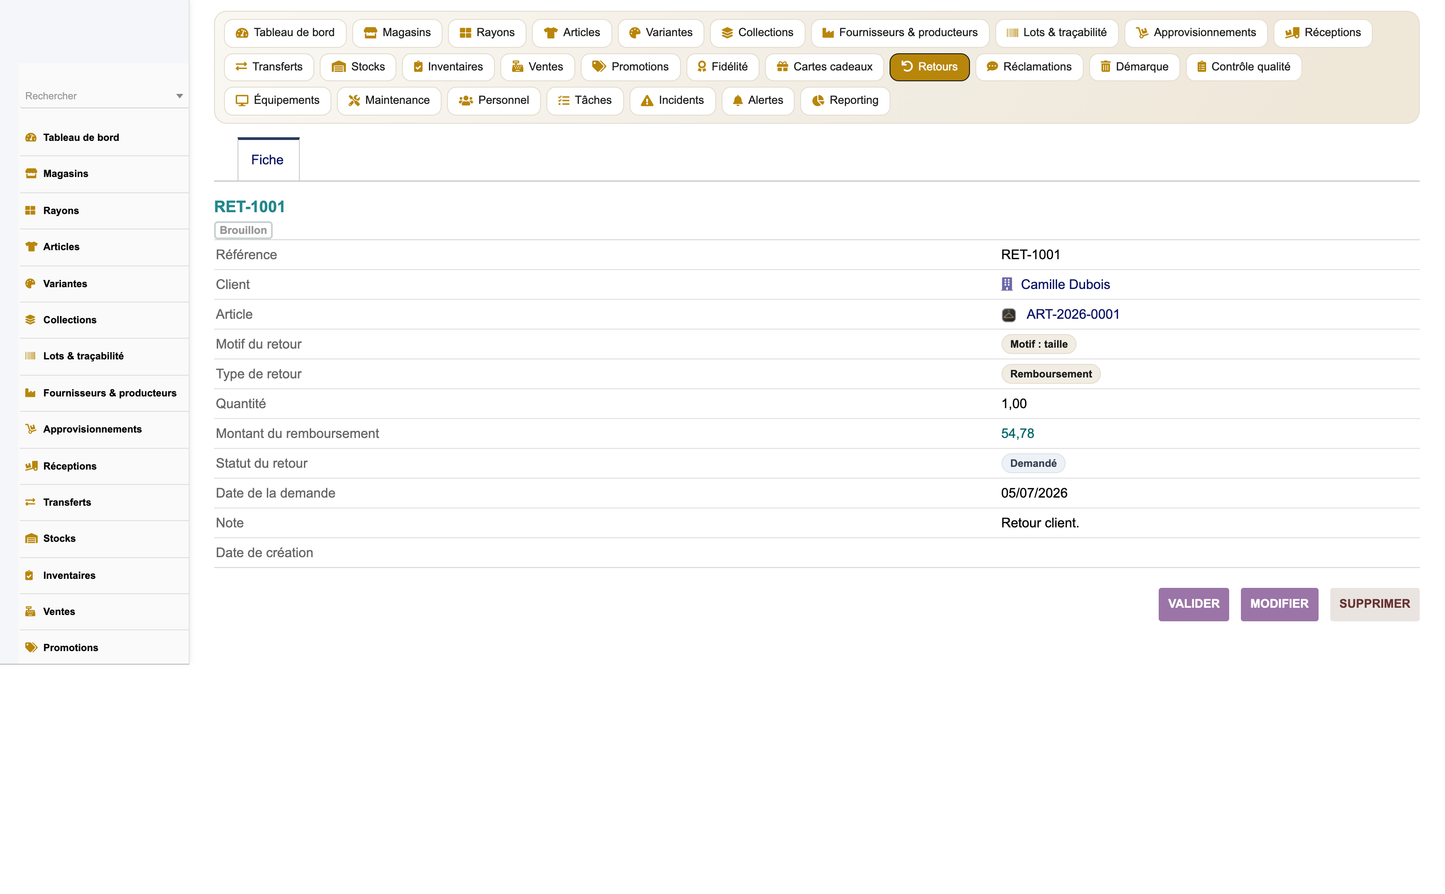
Task: Open the ART-2026-0001 article link
Action: tap(1073, 315)
